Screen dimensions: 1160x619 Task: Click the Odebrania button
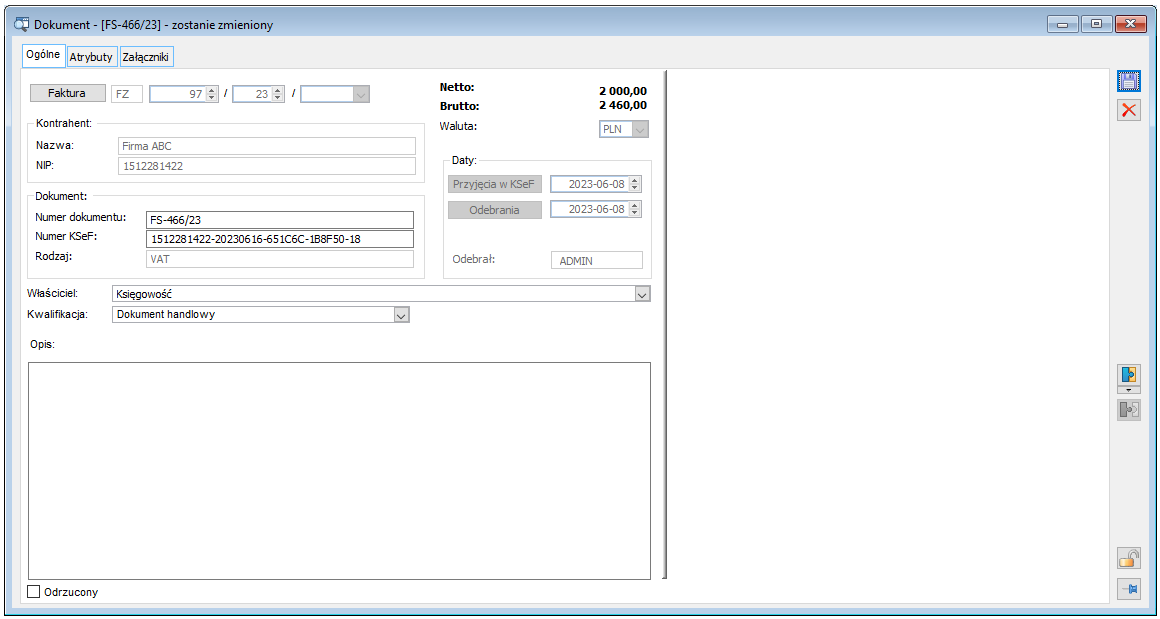pos(495,210)
